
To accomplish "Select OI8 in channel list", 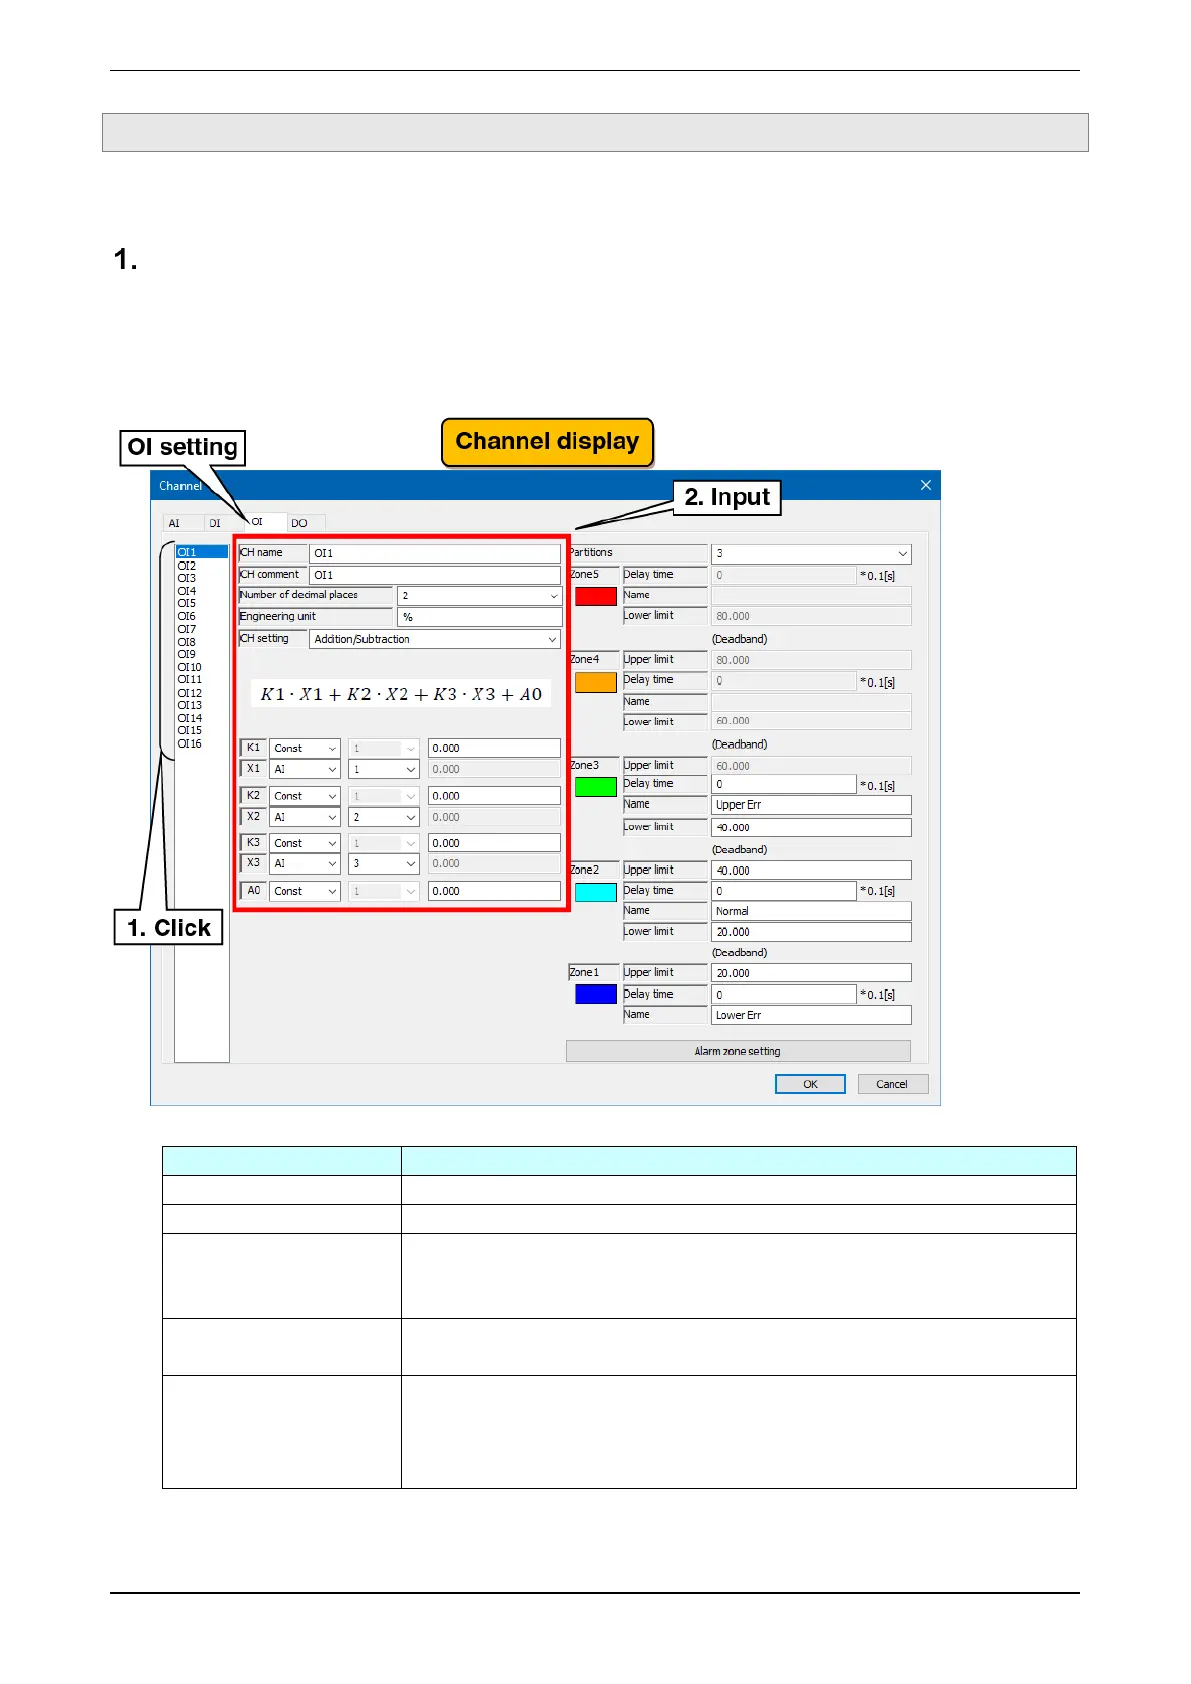I will 201,642.
